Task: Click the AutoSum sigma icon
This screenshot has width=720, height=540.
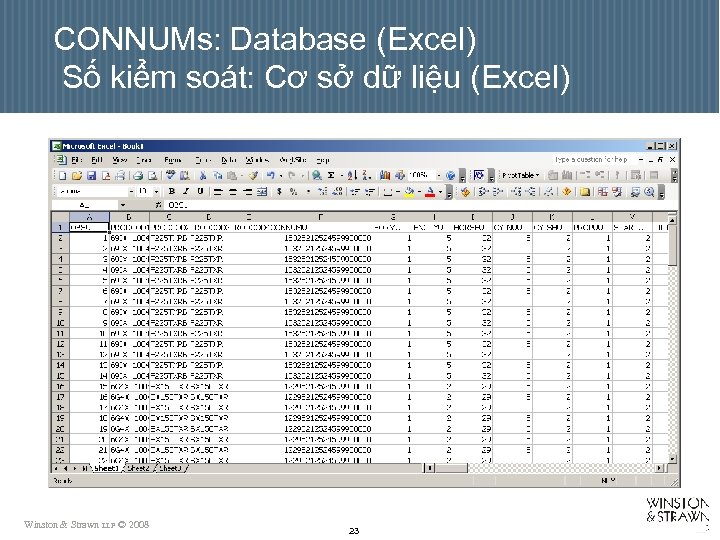Action: [x=331, y=175]
